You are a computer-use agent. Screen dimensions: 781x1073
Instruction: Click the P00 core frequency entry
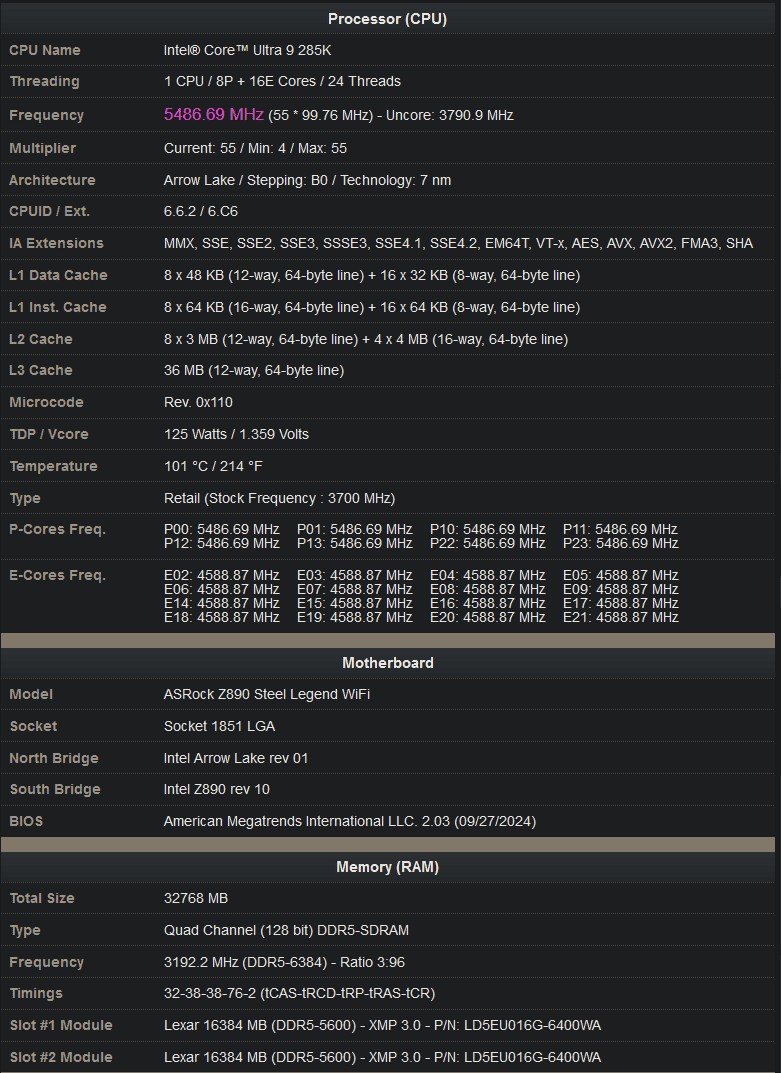click(222, 530)
